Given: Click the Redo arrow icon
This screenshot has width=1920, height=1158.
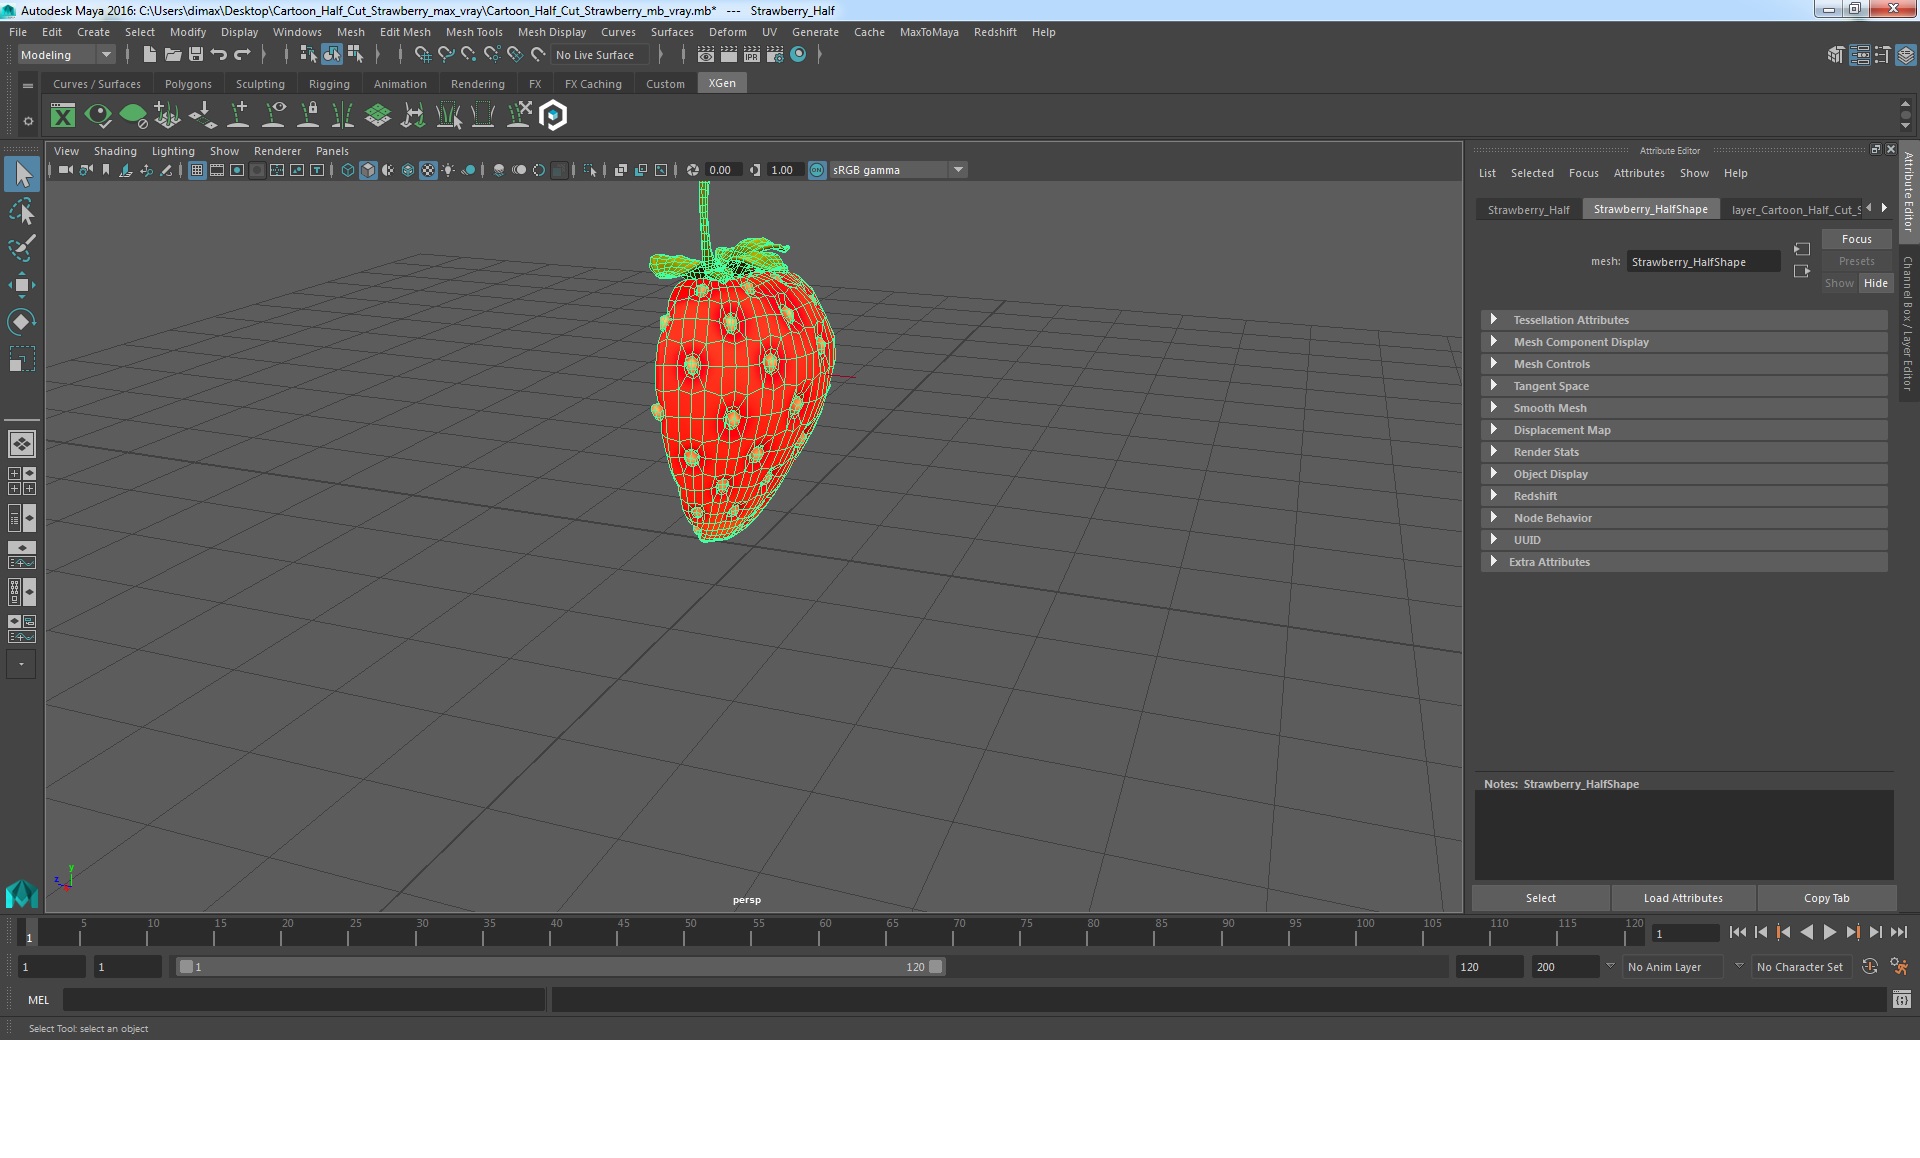Looking at the screenshot, I should pyautogui.click(x=242, y=55).
